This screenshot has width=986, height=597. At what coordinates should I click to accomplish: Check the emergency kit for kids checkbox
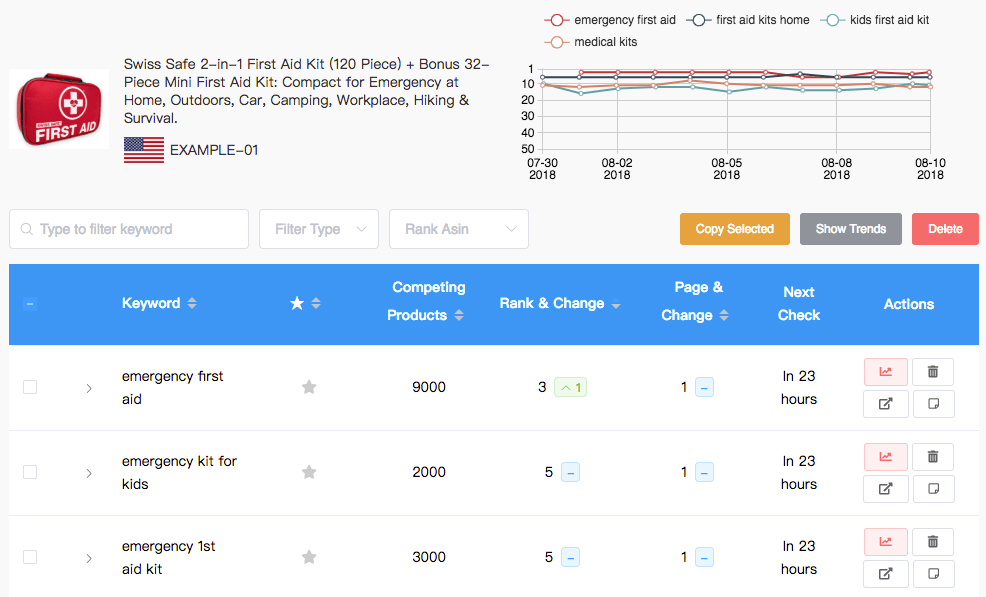[x=30, y=472]
